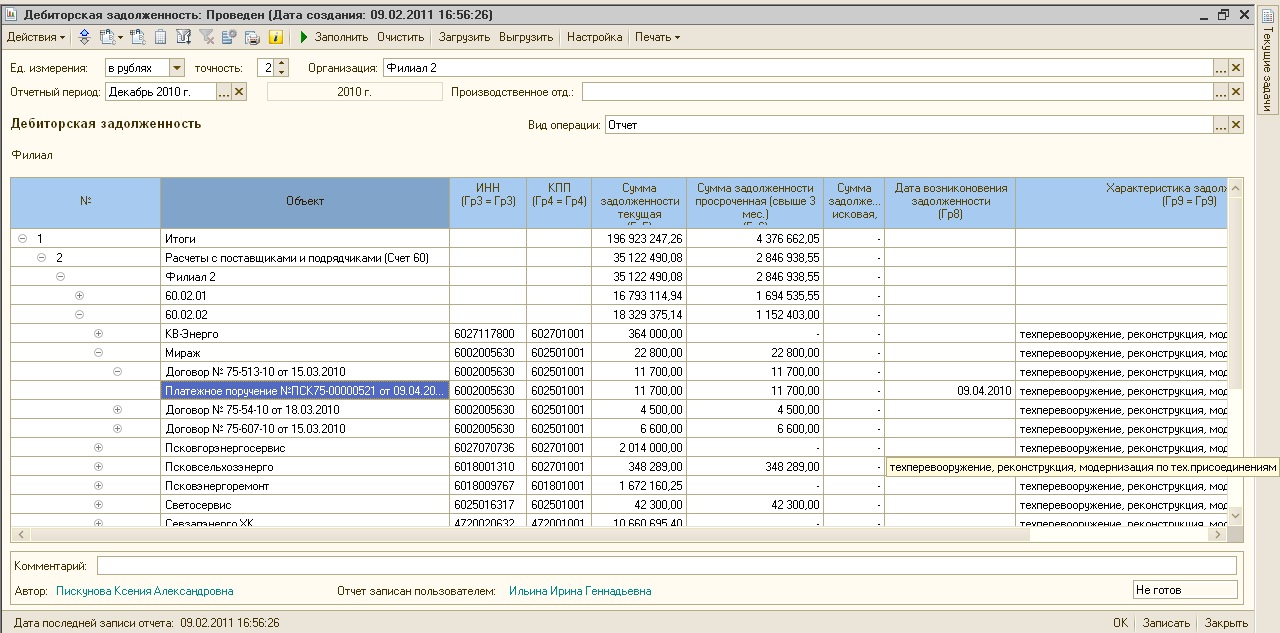This screenshot has height=633, width=1280.
Task: Open selection for Производственное отд. field
Action: pos(1220,92)
